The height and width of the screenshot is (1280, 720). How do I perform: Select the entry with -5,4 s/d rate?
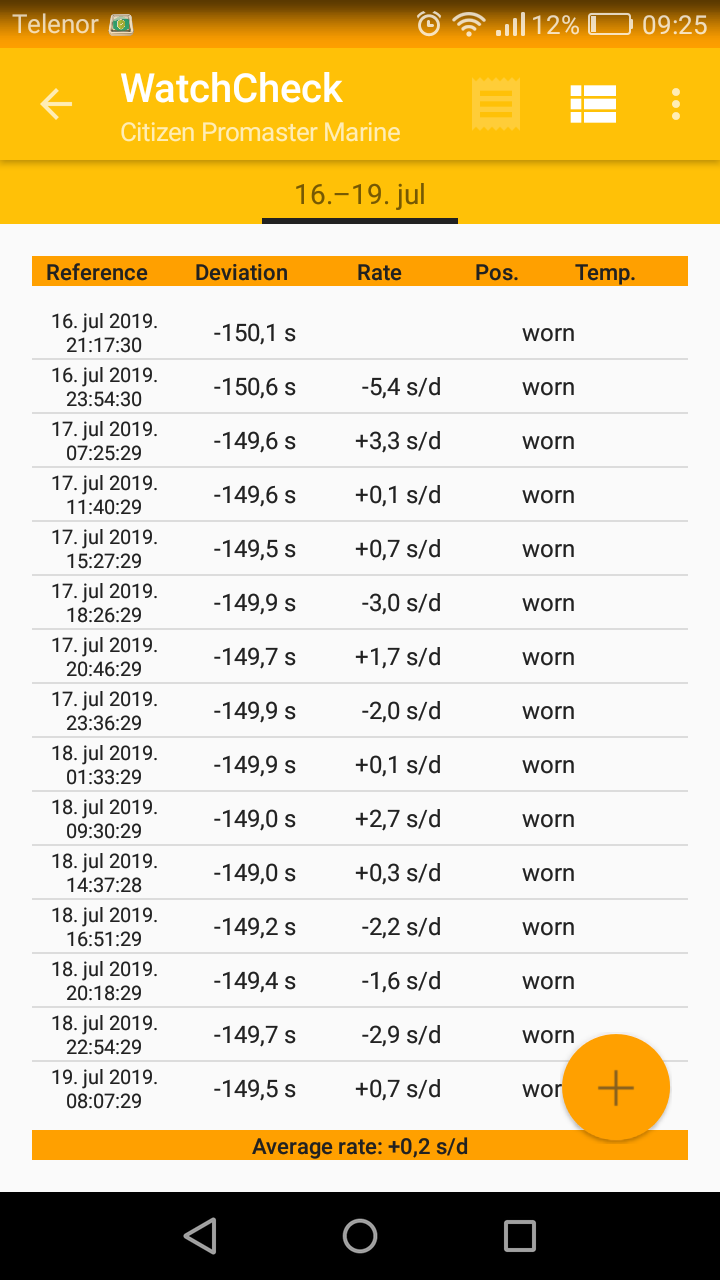[x=360, y=388]
